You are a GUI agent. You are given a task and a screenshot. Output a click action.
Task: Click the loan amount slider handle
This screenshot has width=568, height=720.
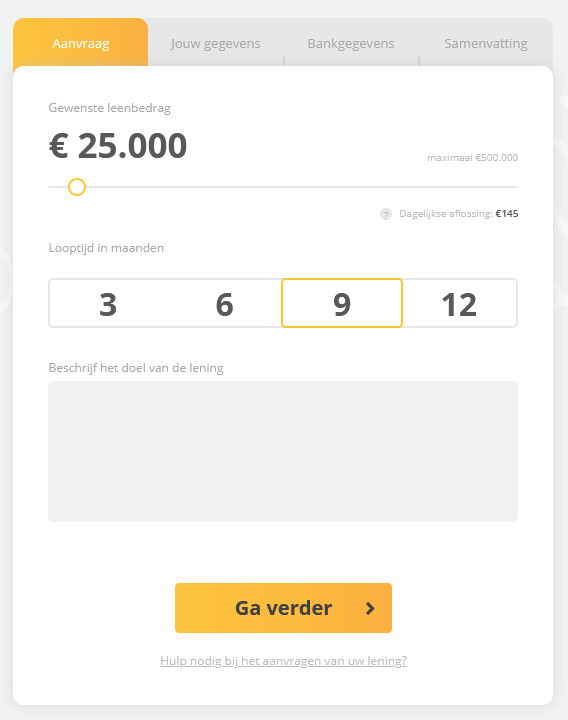click(77, 187)
